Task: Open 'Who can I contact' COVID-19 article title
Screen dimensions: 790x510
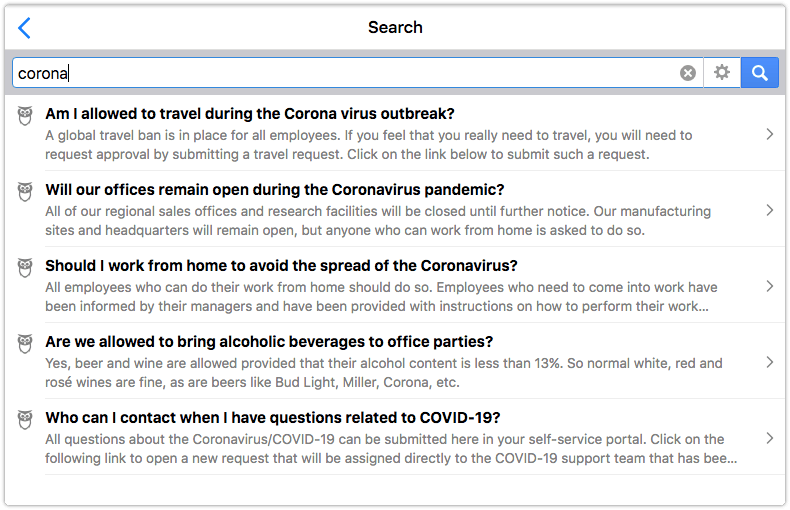Action: pos(273,418)
